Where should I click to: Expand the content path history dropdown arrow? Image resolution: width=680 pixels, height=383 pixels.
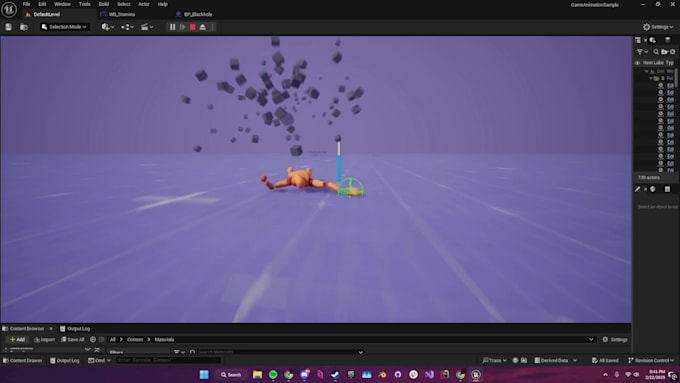tap(591, 340)
